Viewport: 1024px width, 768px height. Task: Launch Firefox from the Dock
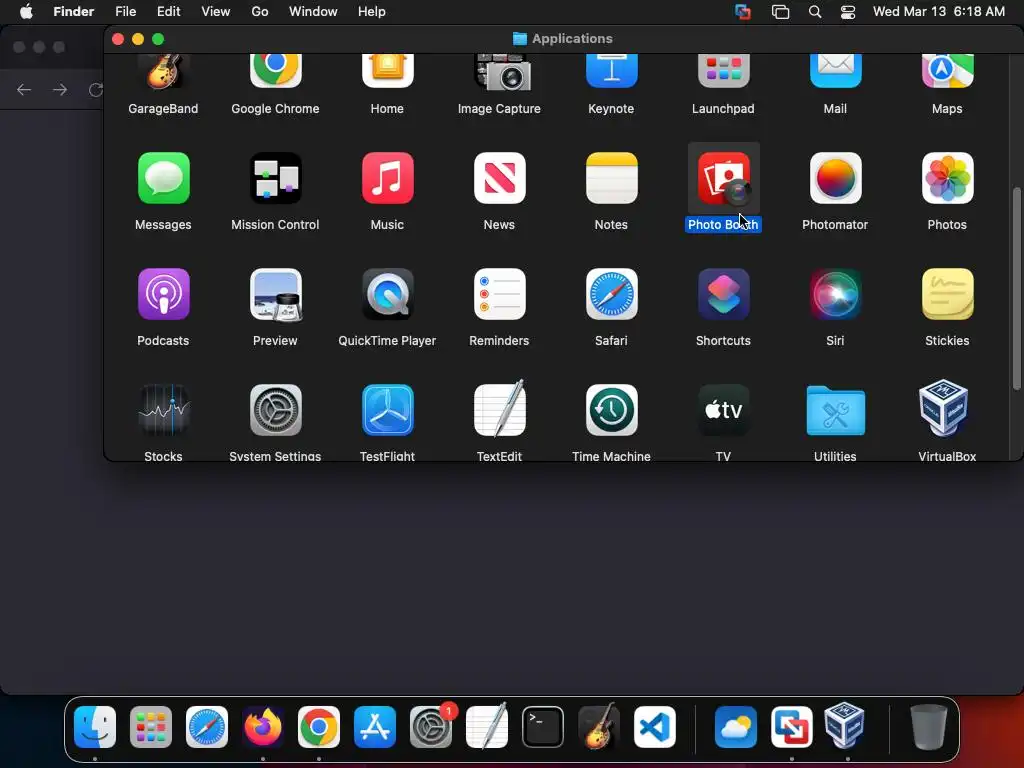263,727
